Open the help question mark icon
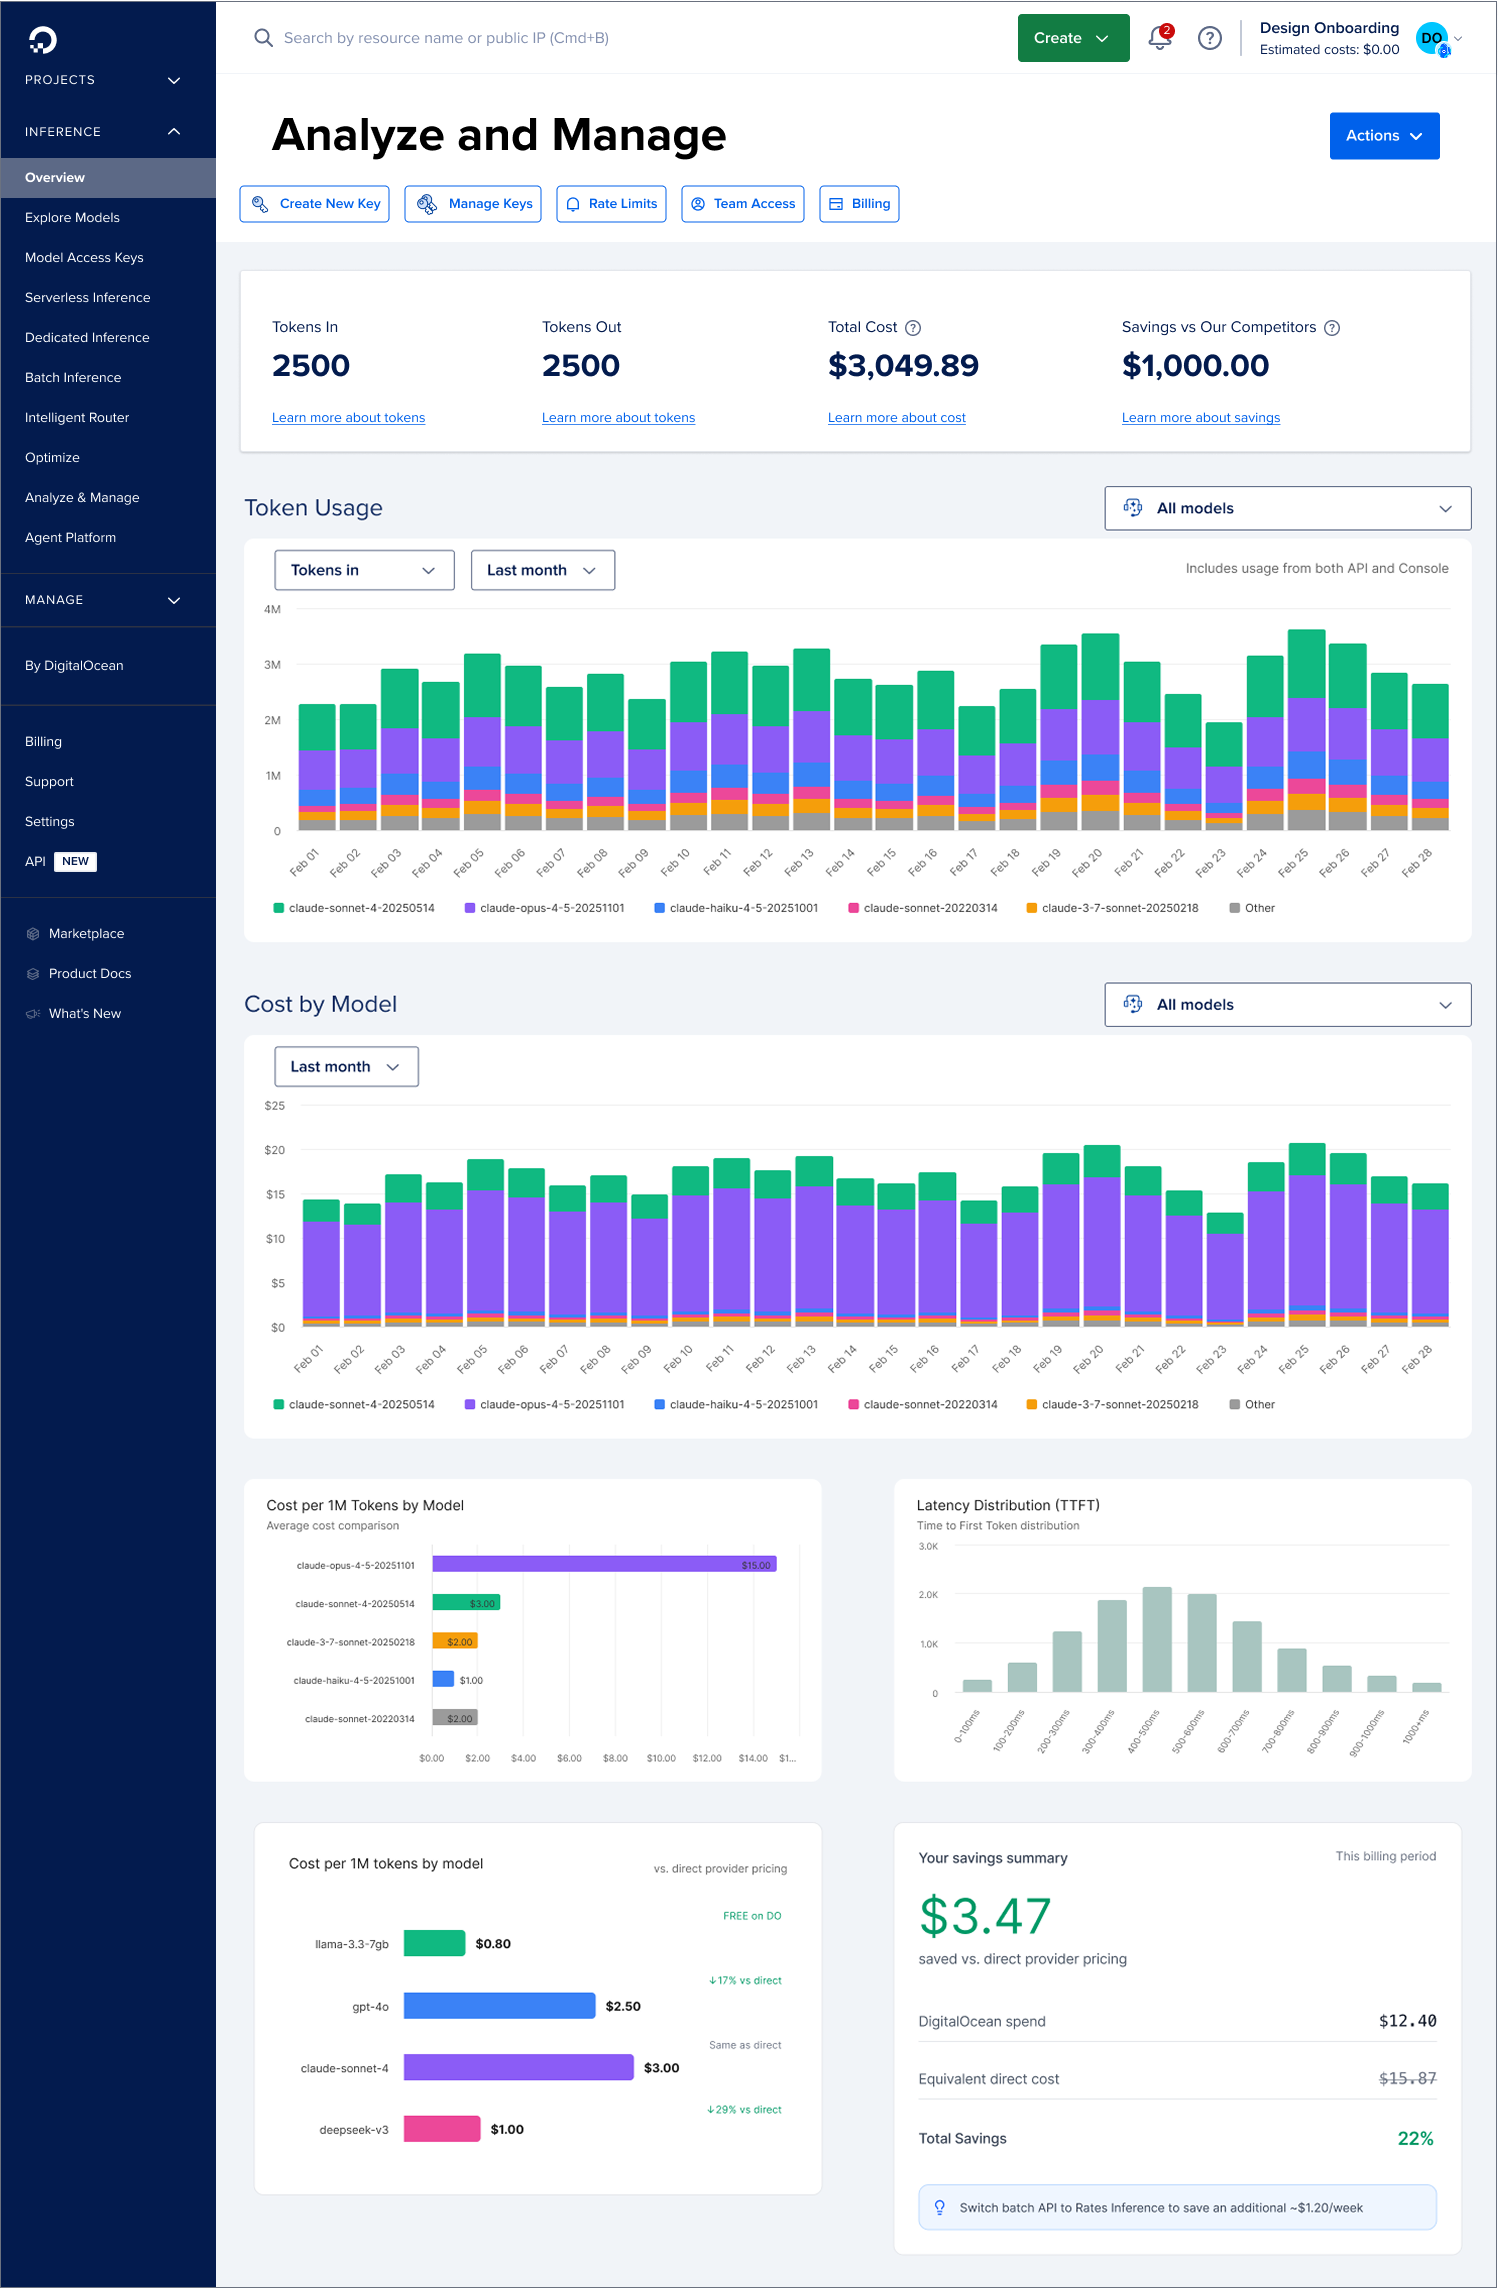Image resolution: width=1499 pixels, height=2288 pixels. click(x=1210, y=38)
